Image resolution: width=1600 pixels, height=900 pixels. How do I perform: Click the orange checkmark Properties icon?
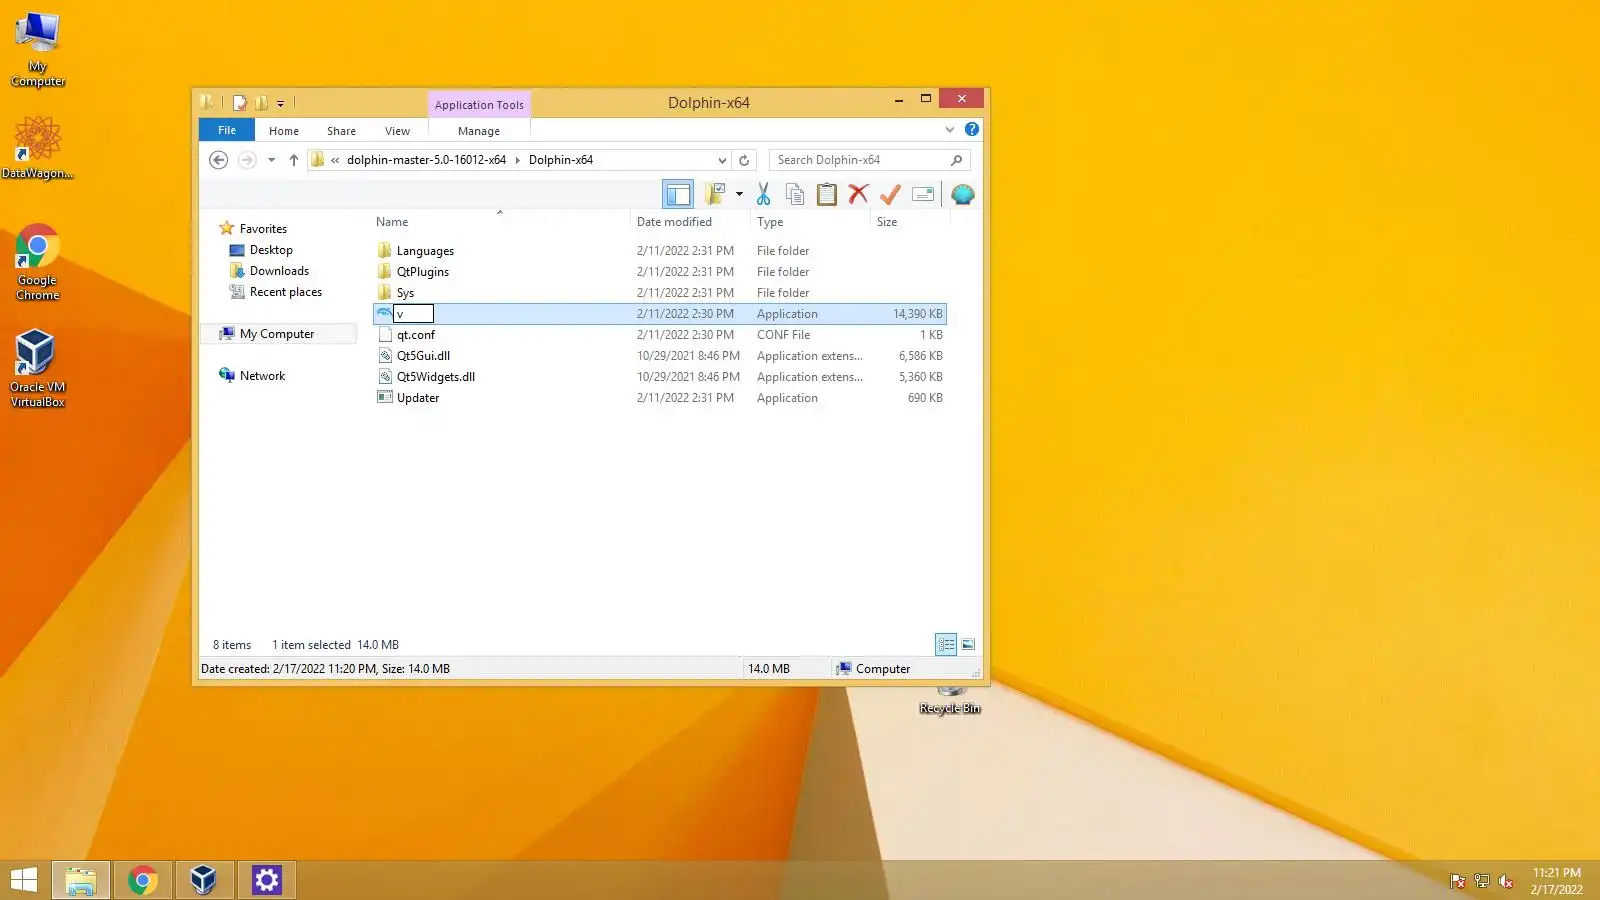[890, 194]
